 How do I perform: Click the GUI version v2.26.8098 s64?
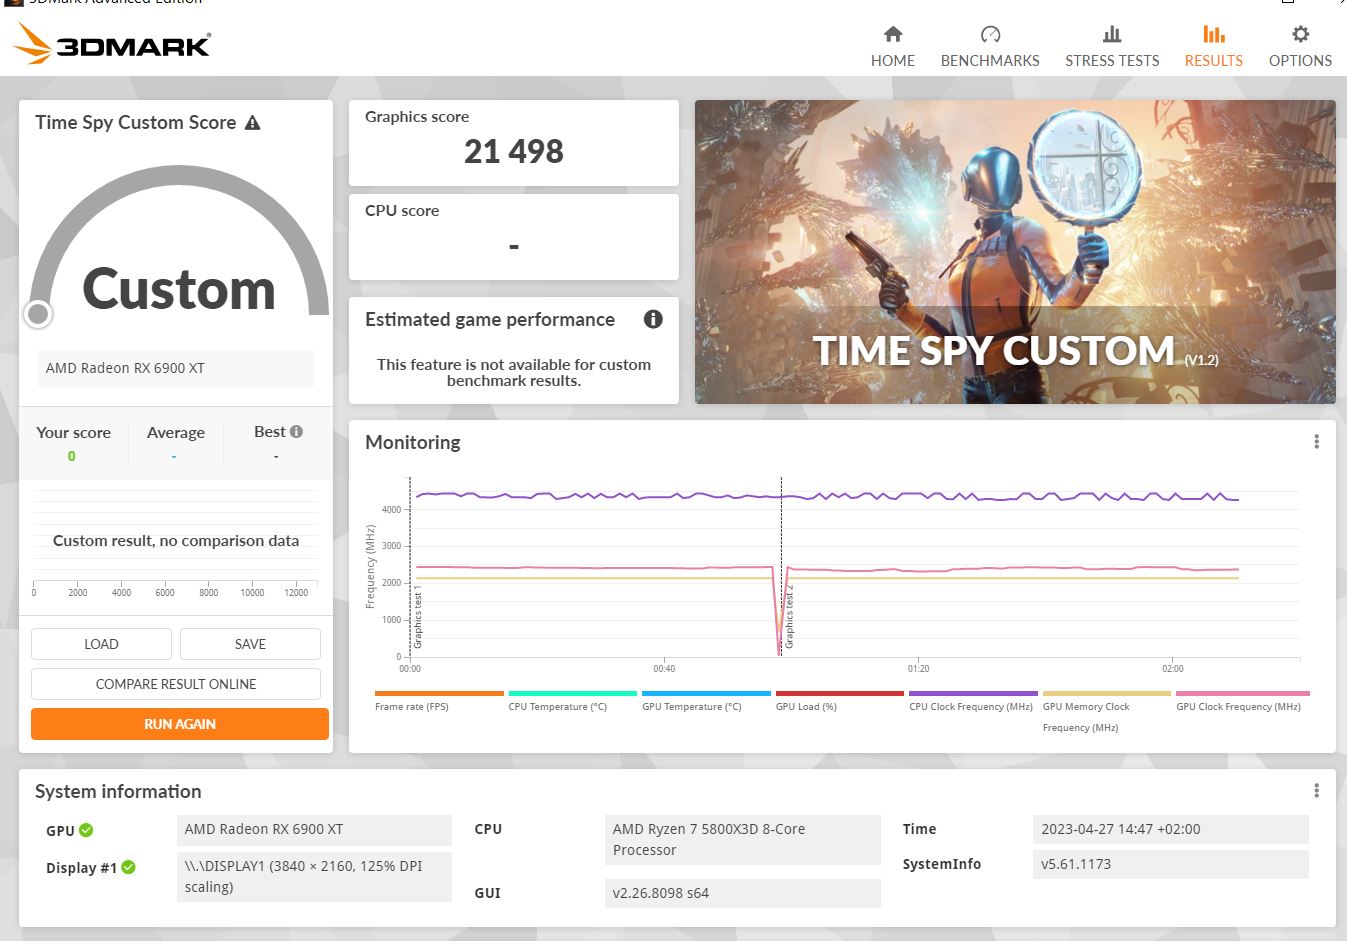click(x=742, y=893)
